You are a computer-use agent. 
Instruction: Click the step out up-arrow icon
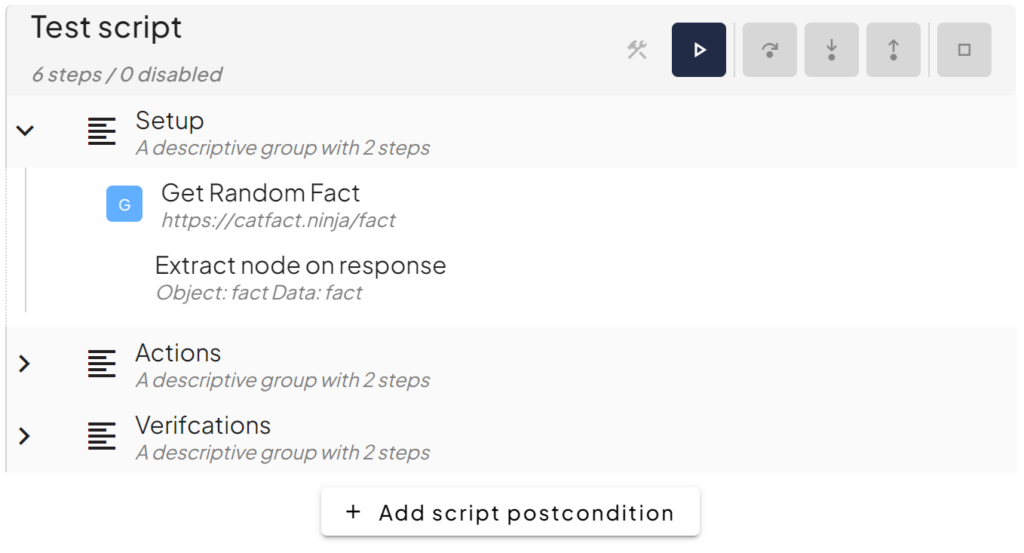[893, 50]
